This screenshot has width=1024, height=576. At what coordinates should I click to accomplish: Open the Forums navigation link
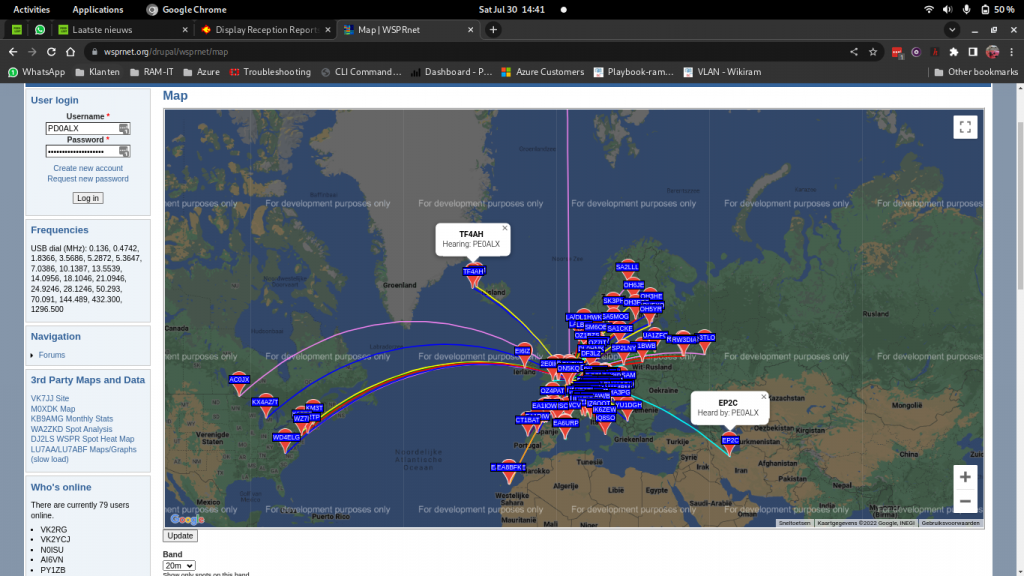coord(52,355)
